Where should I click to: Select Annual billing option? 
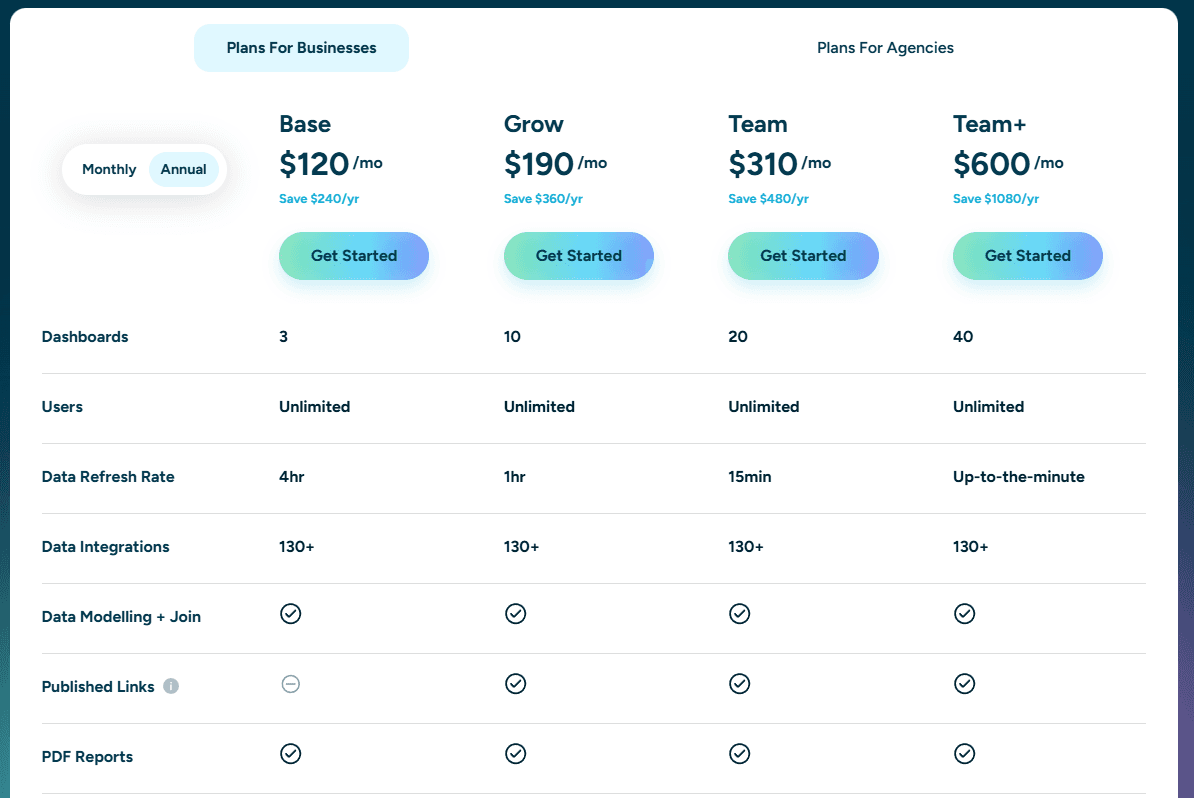[x=184, y=170]
